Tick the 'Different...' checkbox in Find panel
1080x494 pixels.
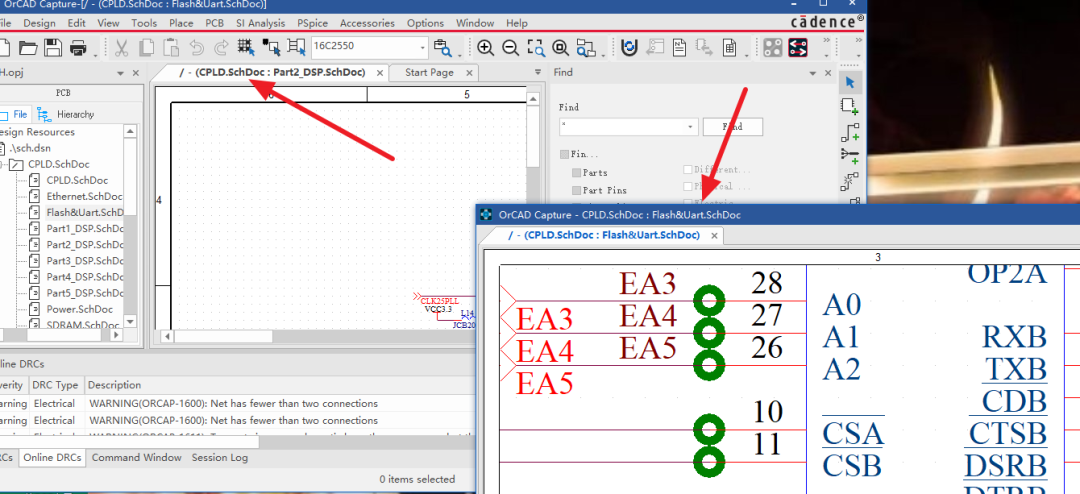coord(687,169)
